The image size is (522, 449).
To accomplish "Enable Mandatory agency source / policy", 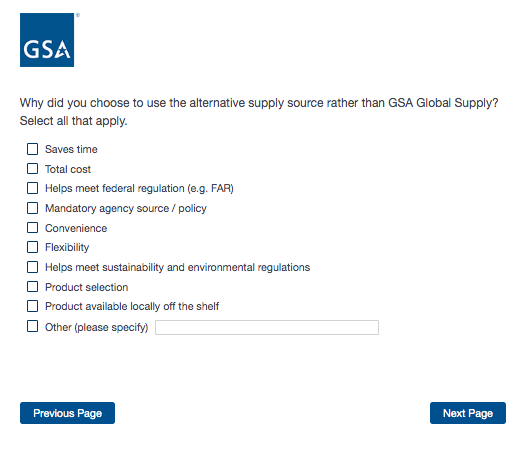I will (x=32, y=208).
